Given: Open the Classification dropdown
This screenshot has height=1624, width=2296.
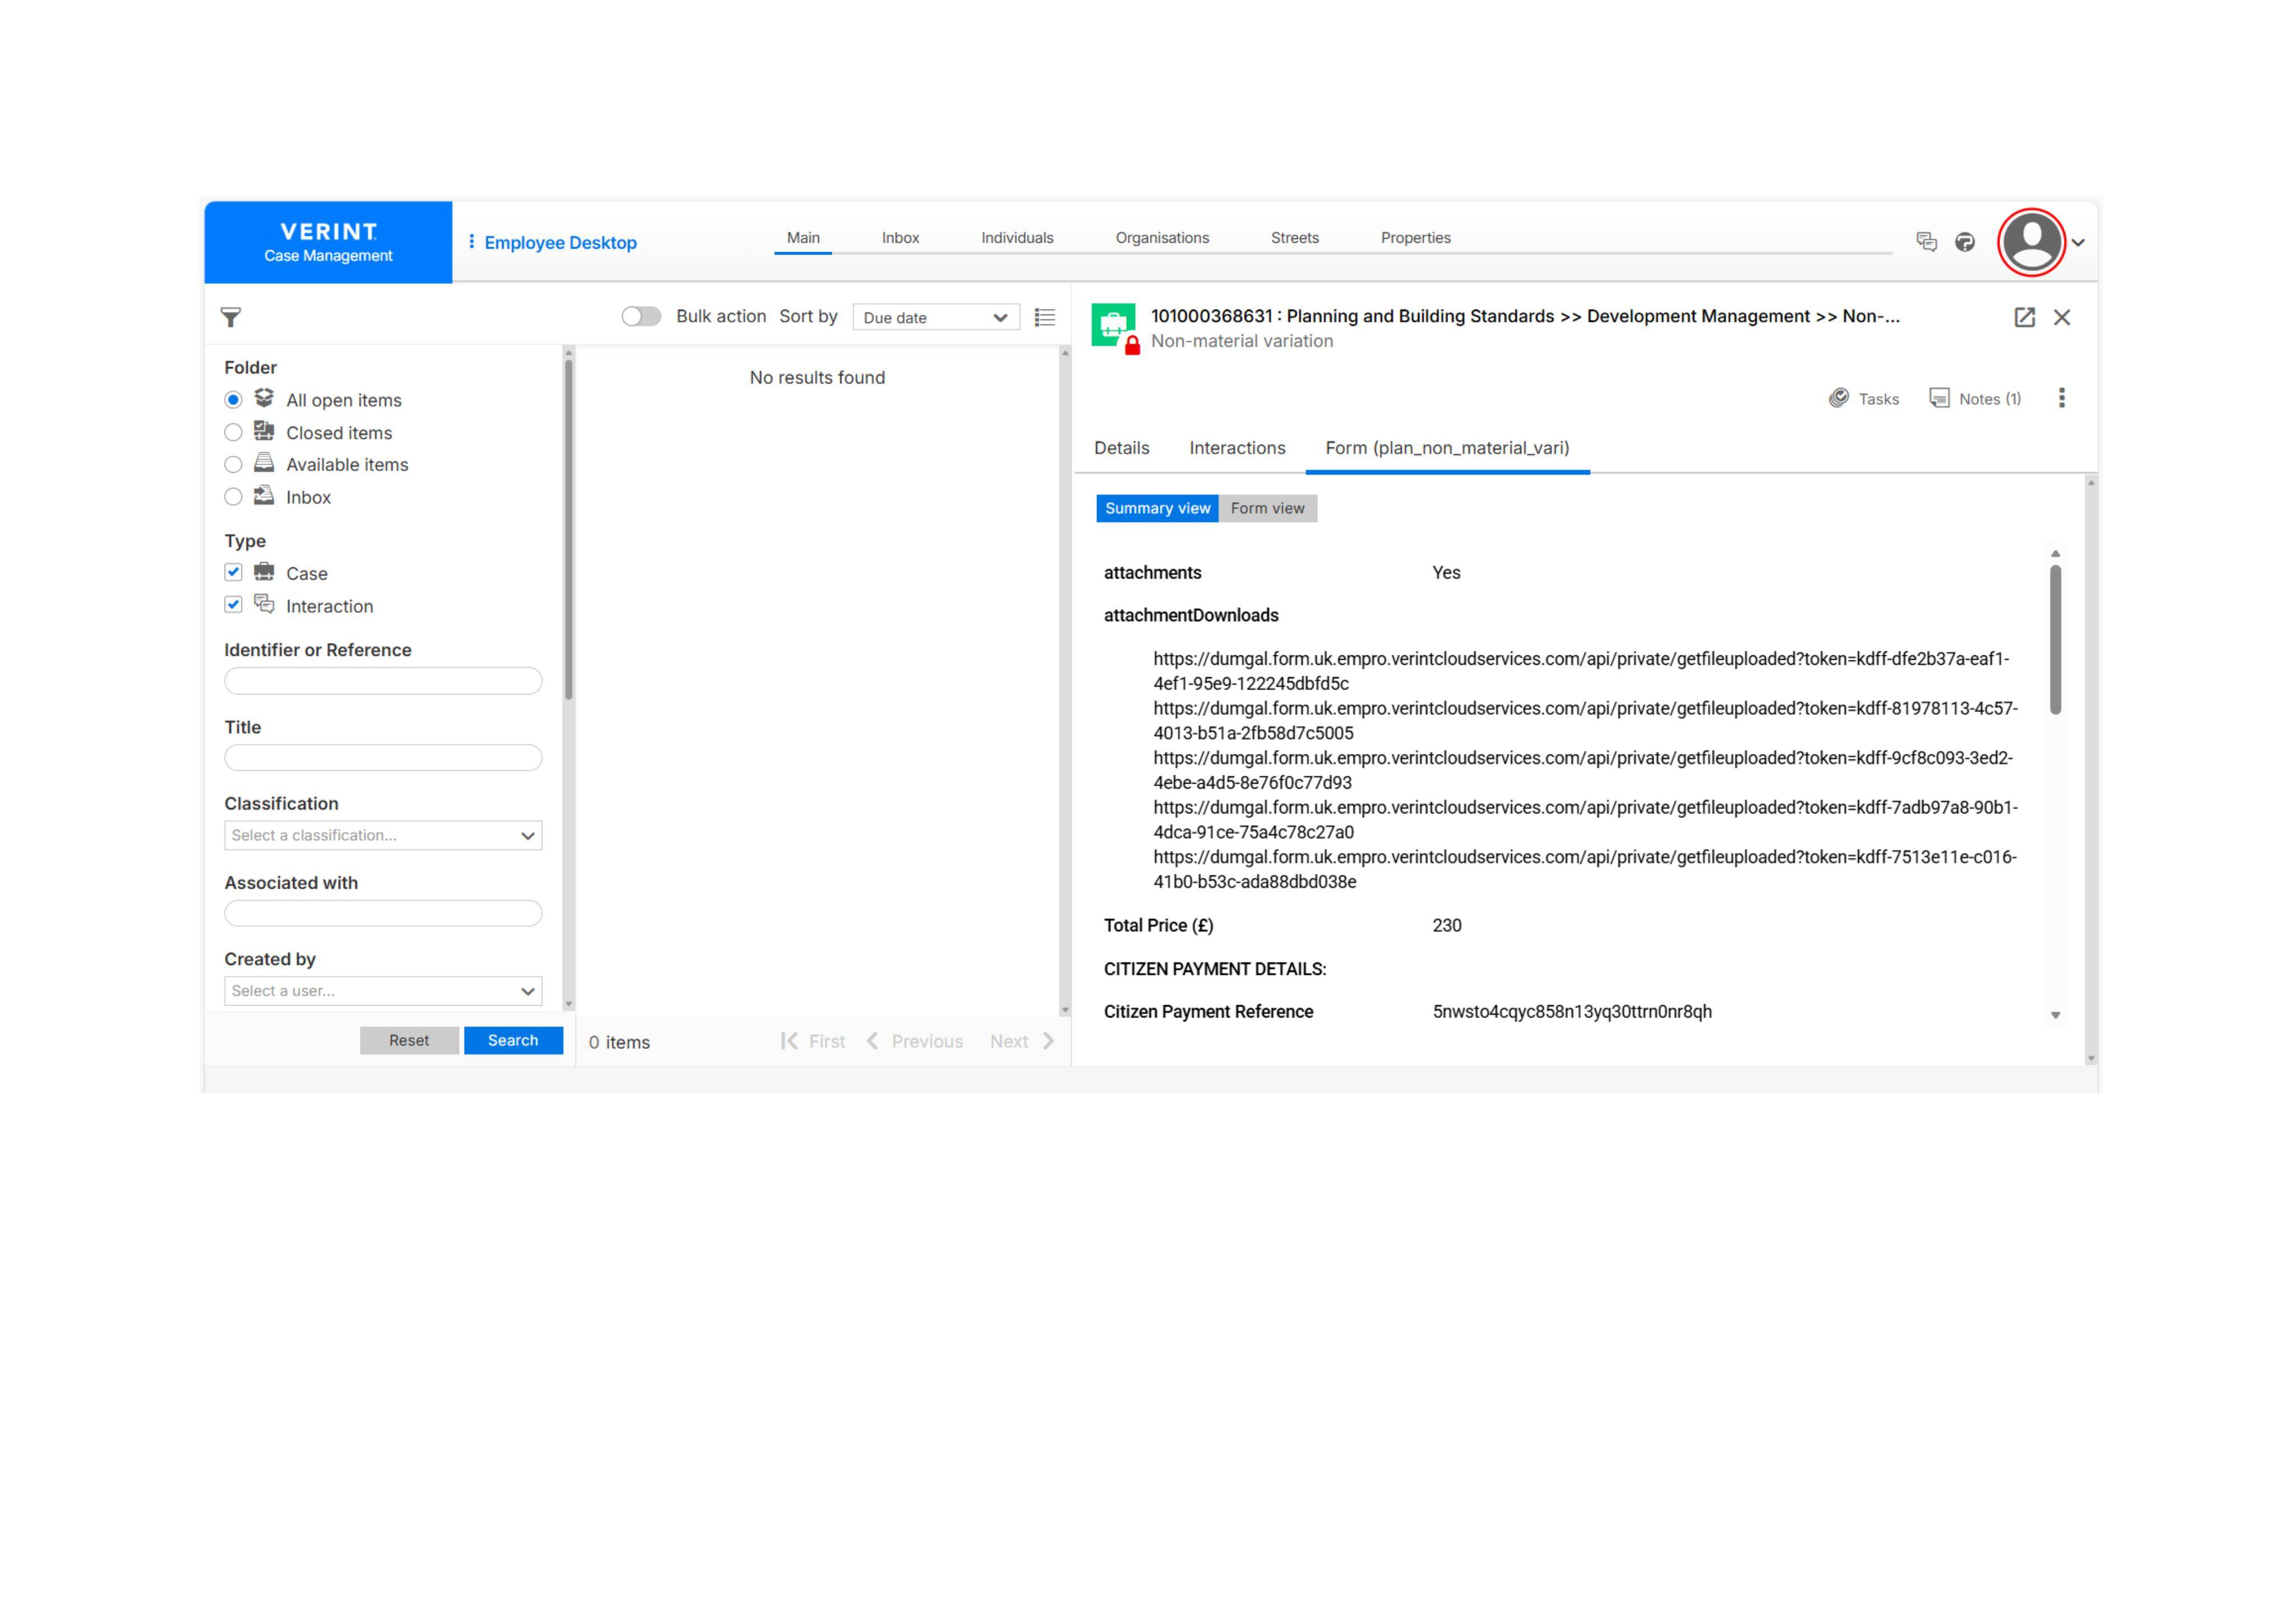Looking at the screenshot, I should (x=383, y=835).
